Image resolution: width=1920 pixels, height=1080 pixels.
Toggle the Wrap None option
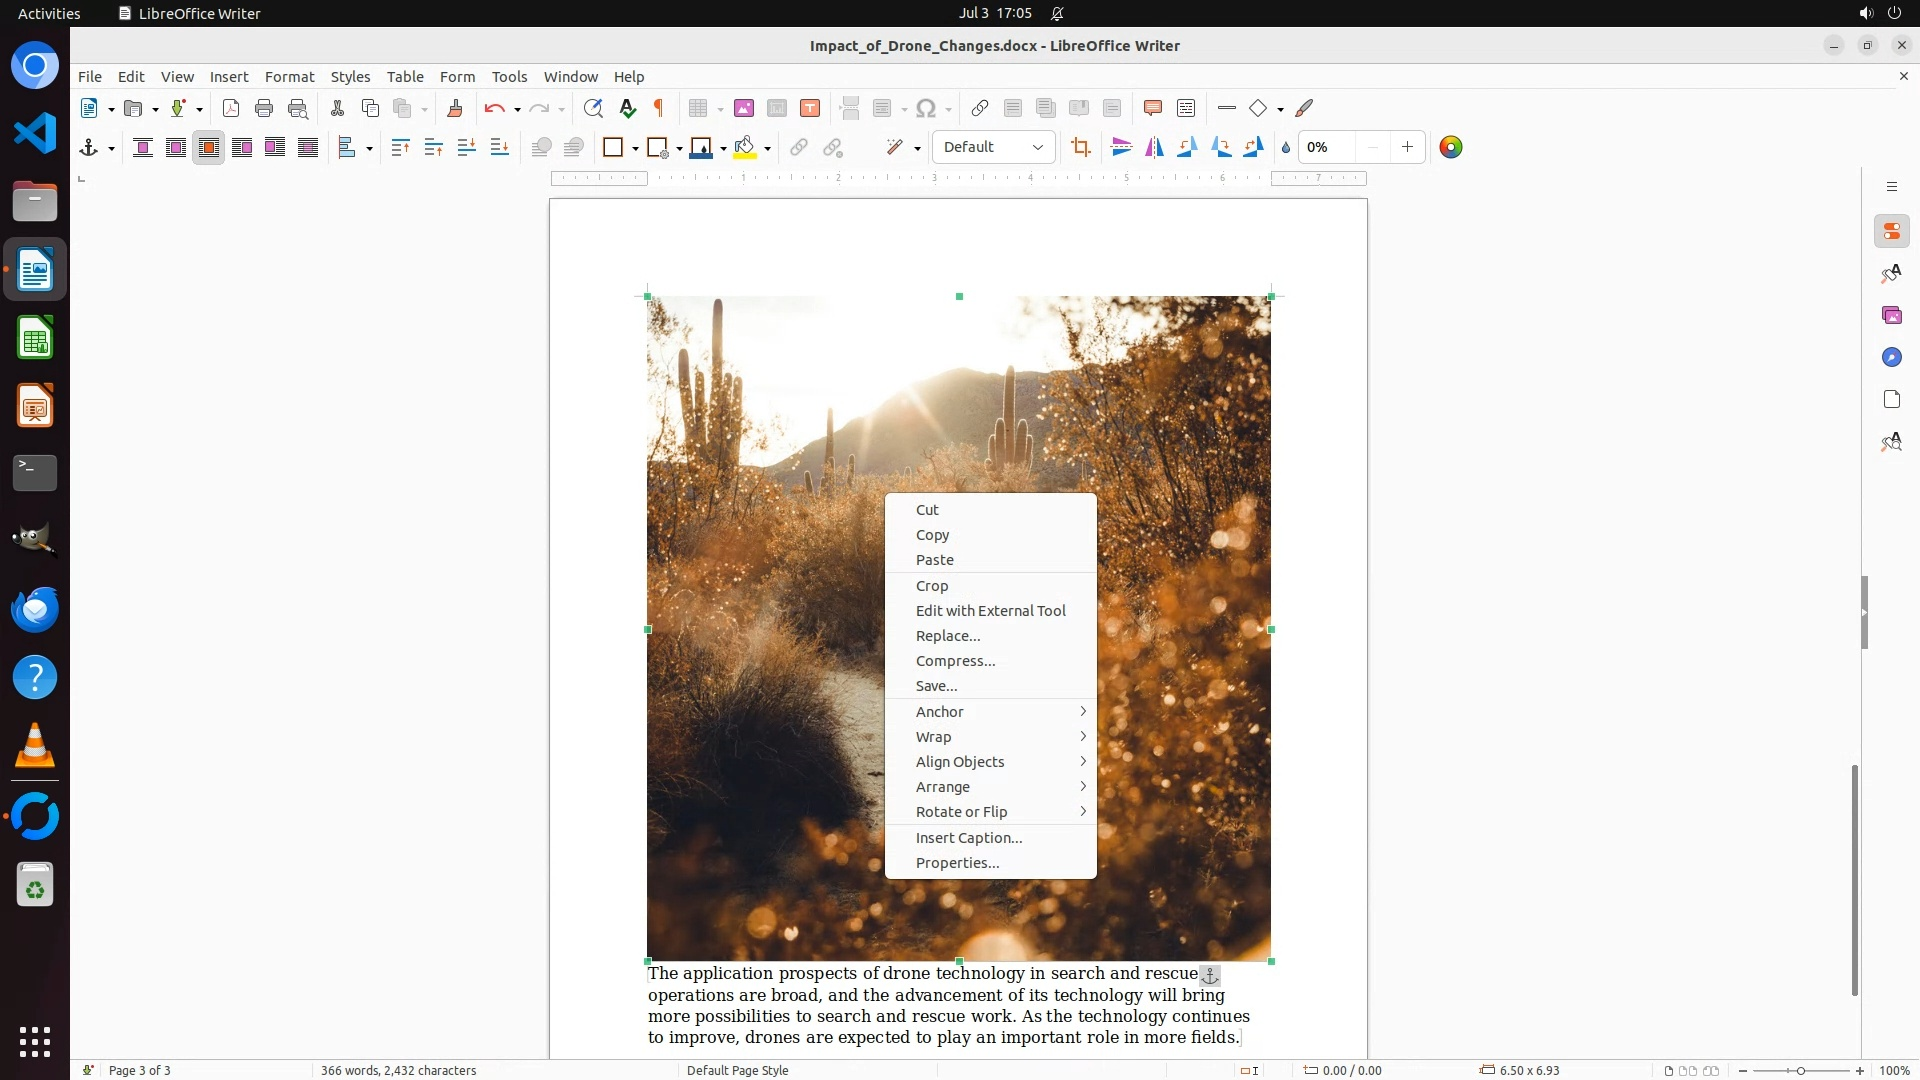[143, 147]
